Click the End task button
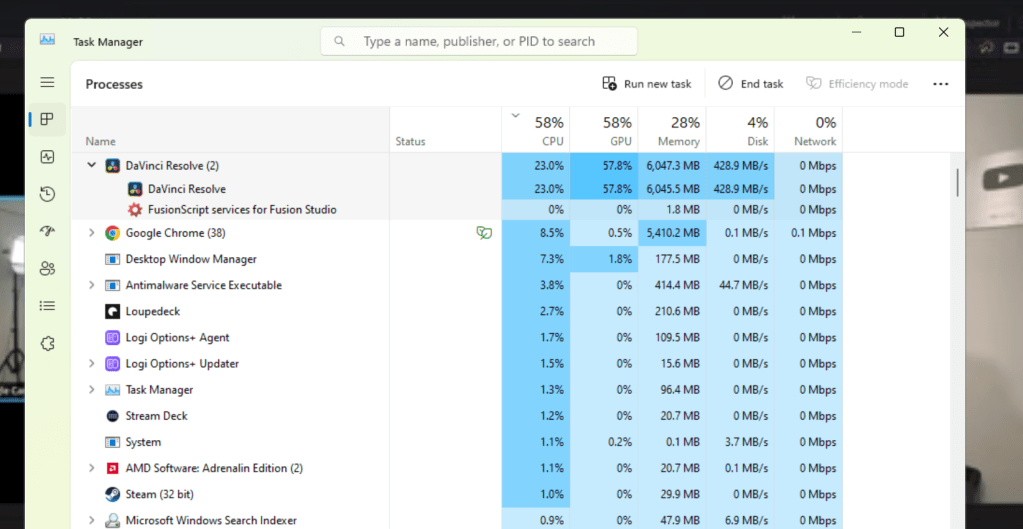This screenshot has width=1023, height=529. tap(751, 83)
